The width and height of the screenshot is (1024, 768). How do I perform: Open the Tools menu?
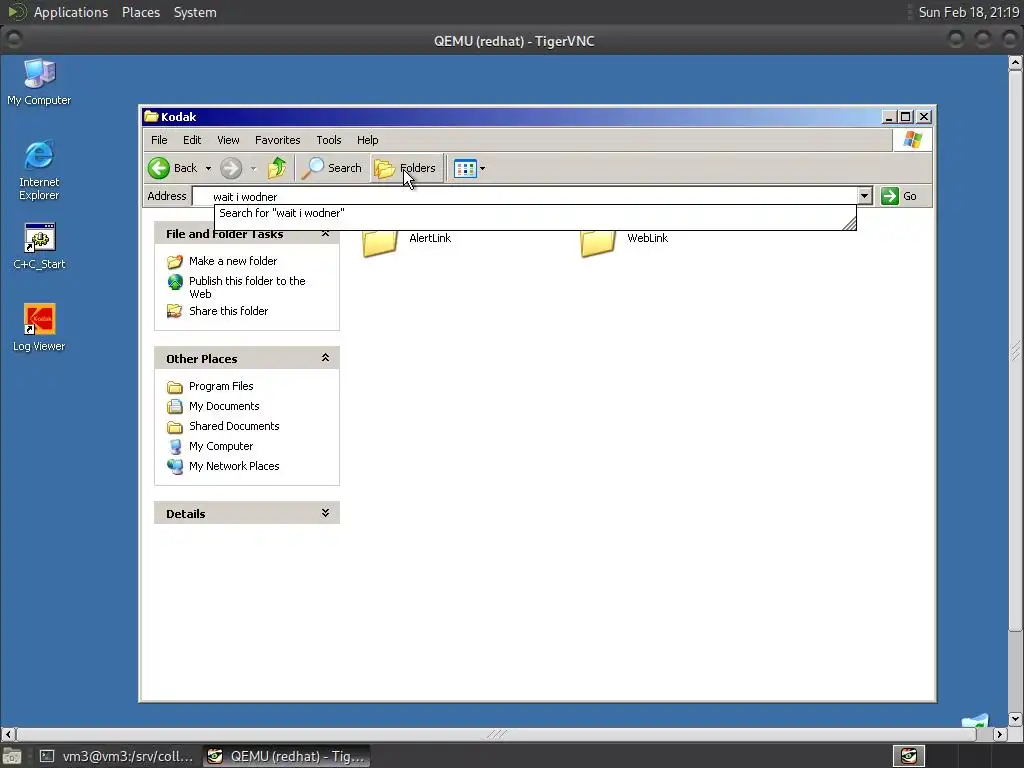tap(328, 140)
